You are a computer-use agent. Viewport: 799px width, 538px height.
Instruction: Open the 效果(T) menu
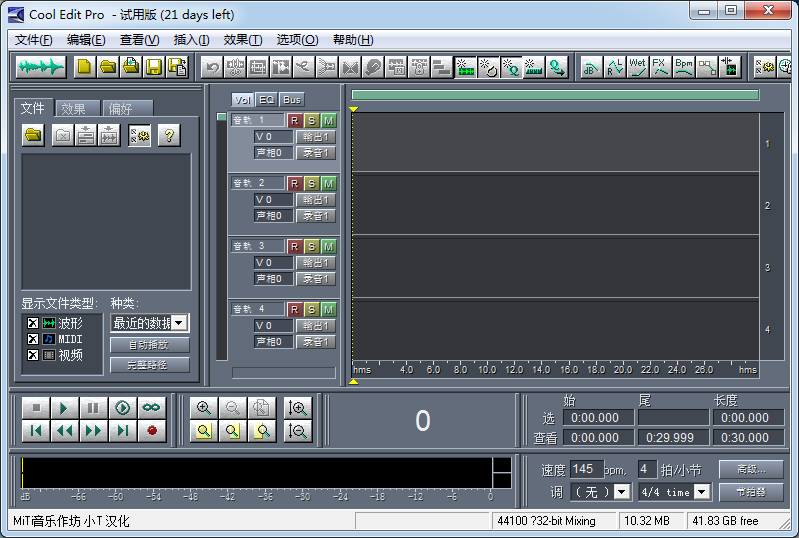(243, 40)
